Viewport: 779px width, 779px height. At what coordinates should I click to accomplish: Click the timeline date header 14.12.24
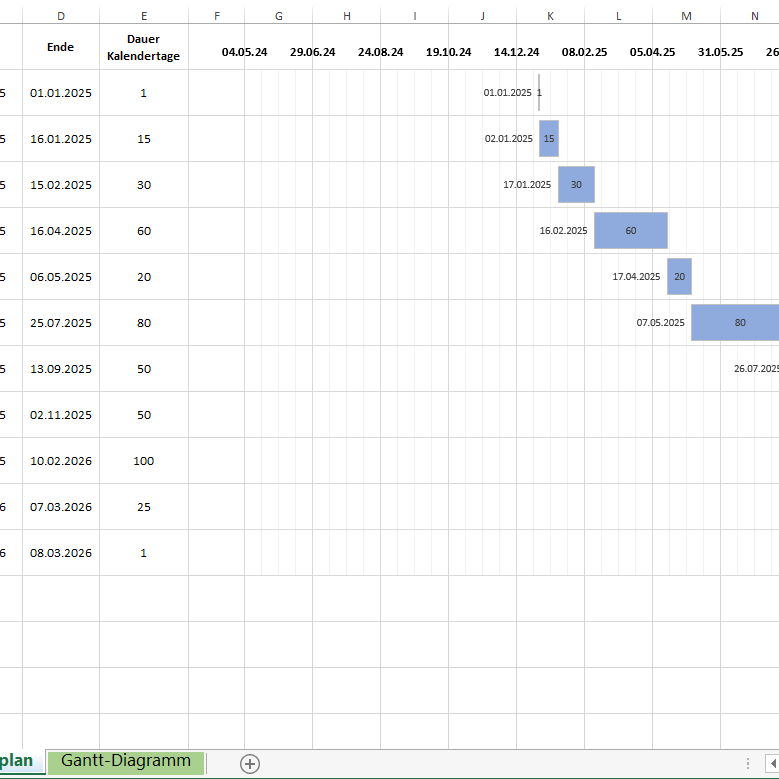coord(516,52)
